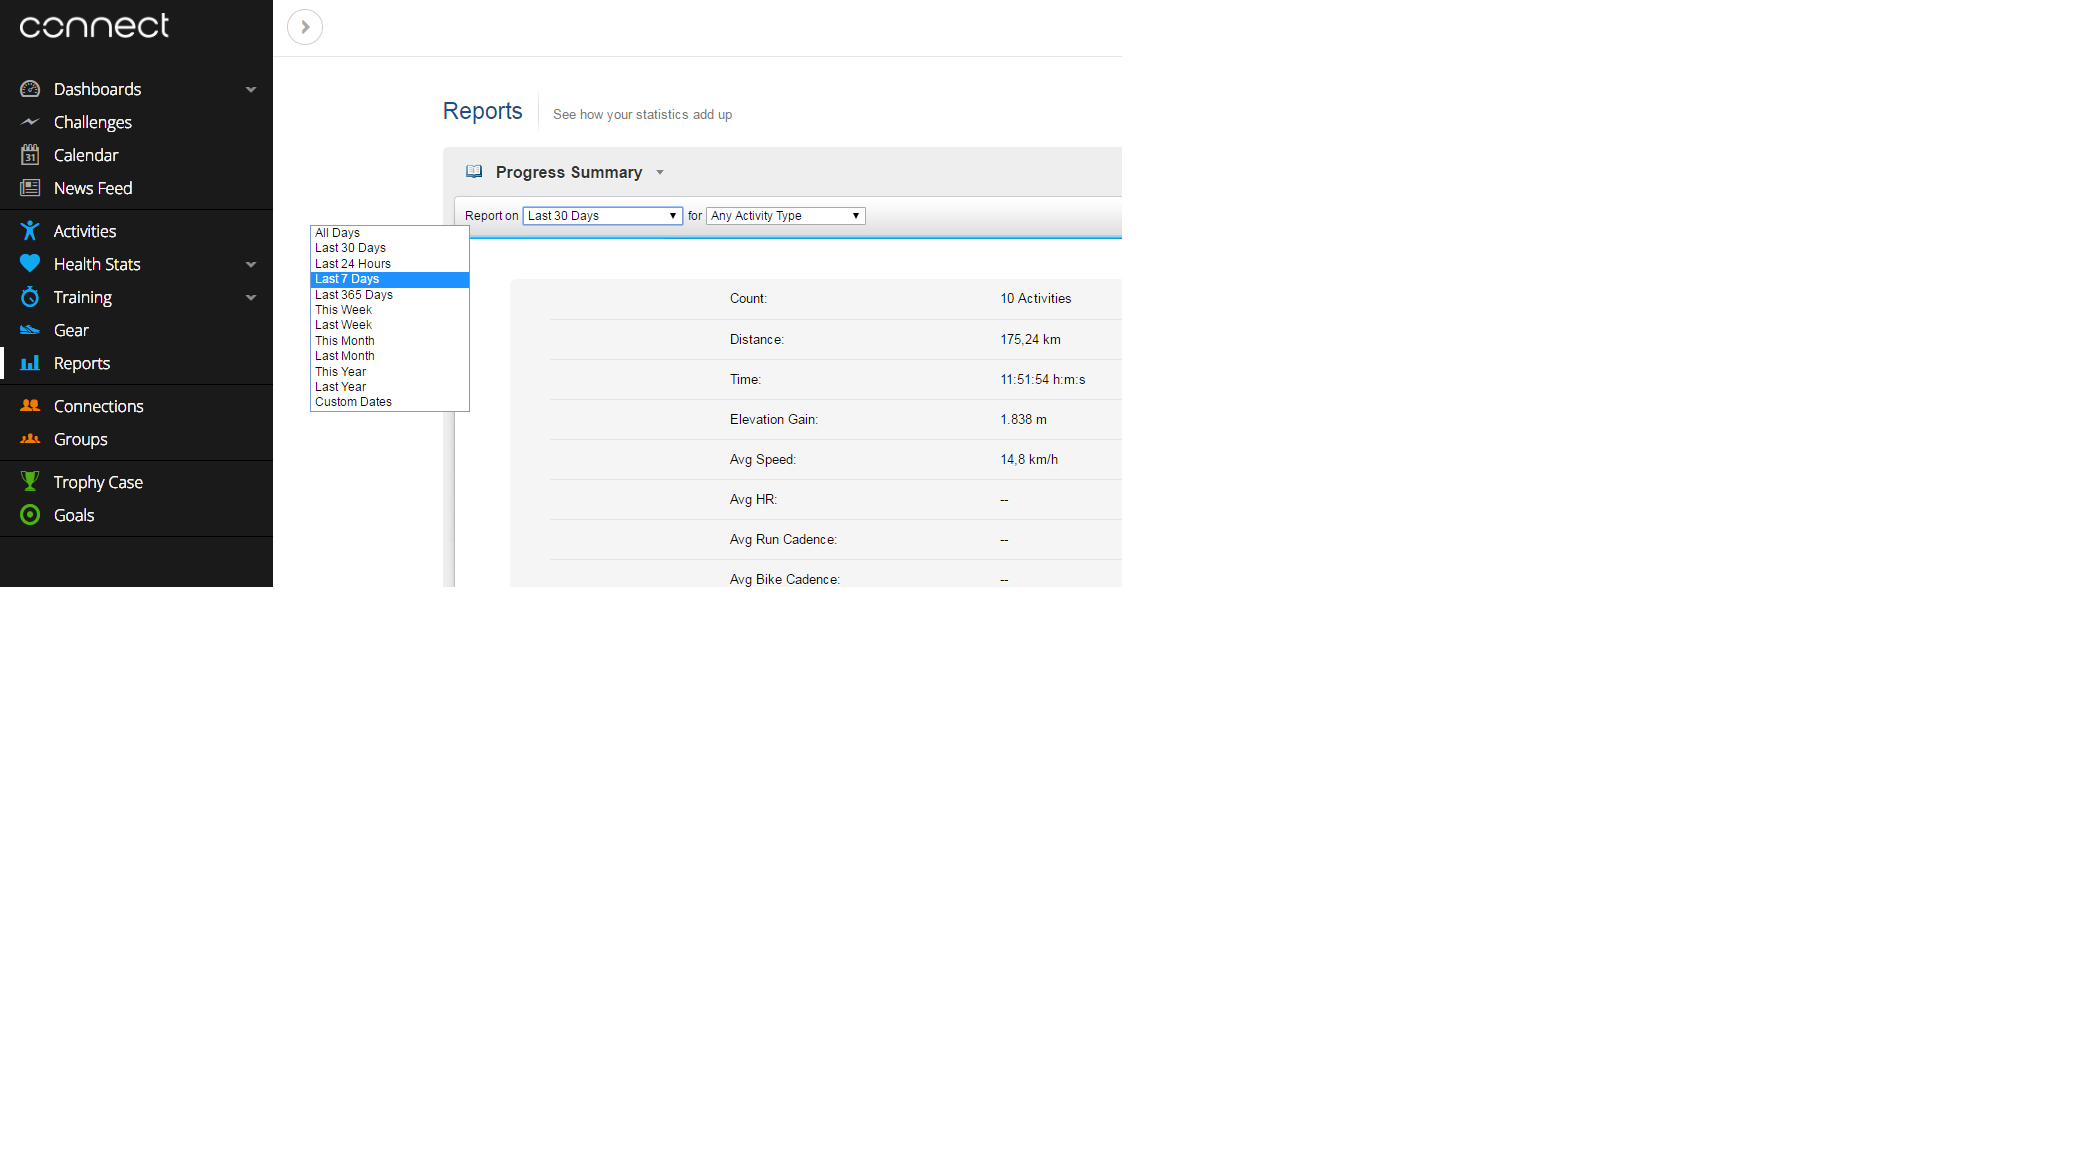The width and height of the screenshot is (2080, 1170).
Task: Click the '175,24 km' distance value
Action: [x=1031, y=340]
